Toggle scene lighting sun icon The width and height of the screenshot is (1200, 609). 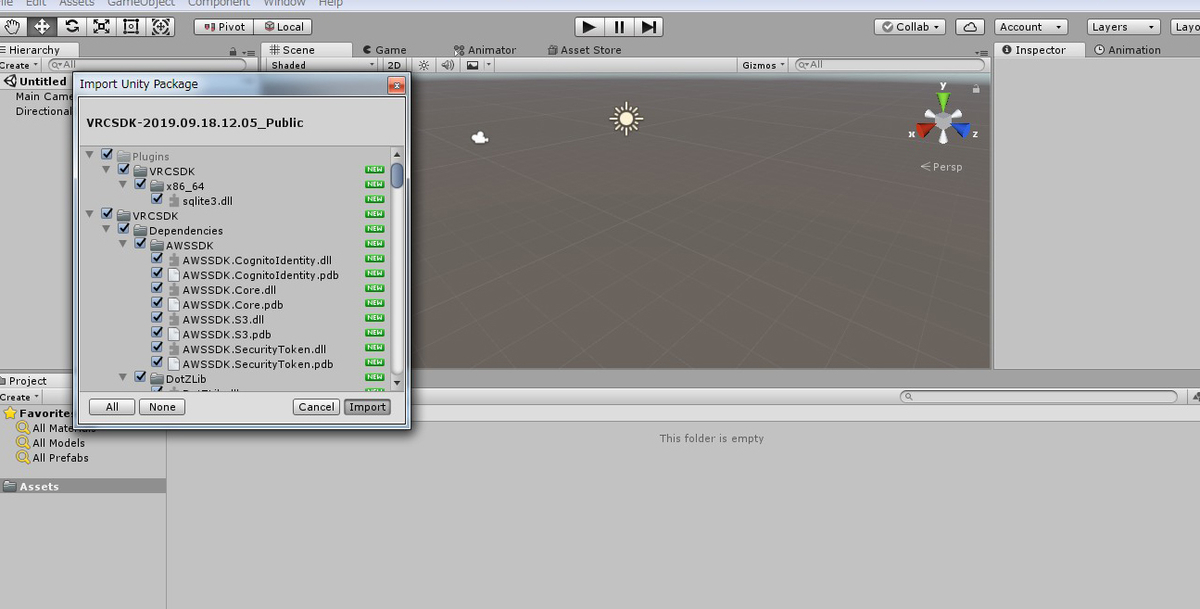[x=424, y=65]
